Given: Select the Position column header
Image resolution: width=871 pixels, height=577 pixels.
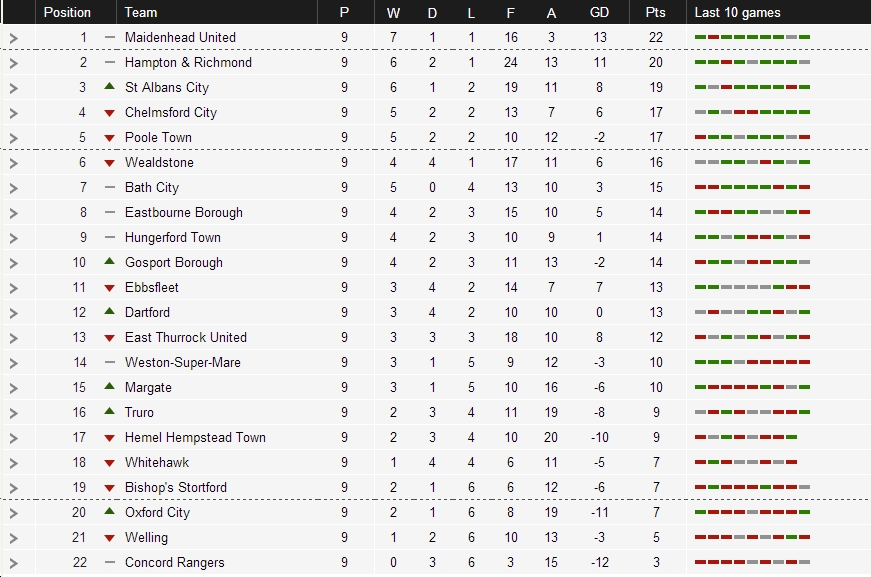Looking at the screenshot, I should (67, 12).
